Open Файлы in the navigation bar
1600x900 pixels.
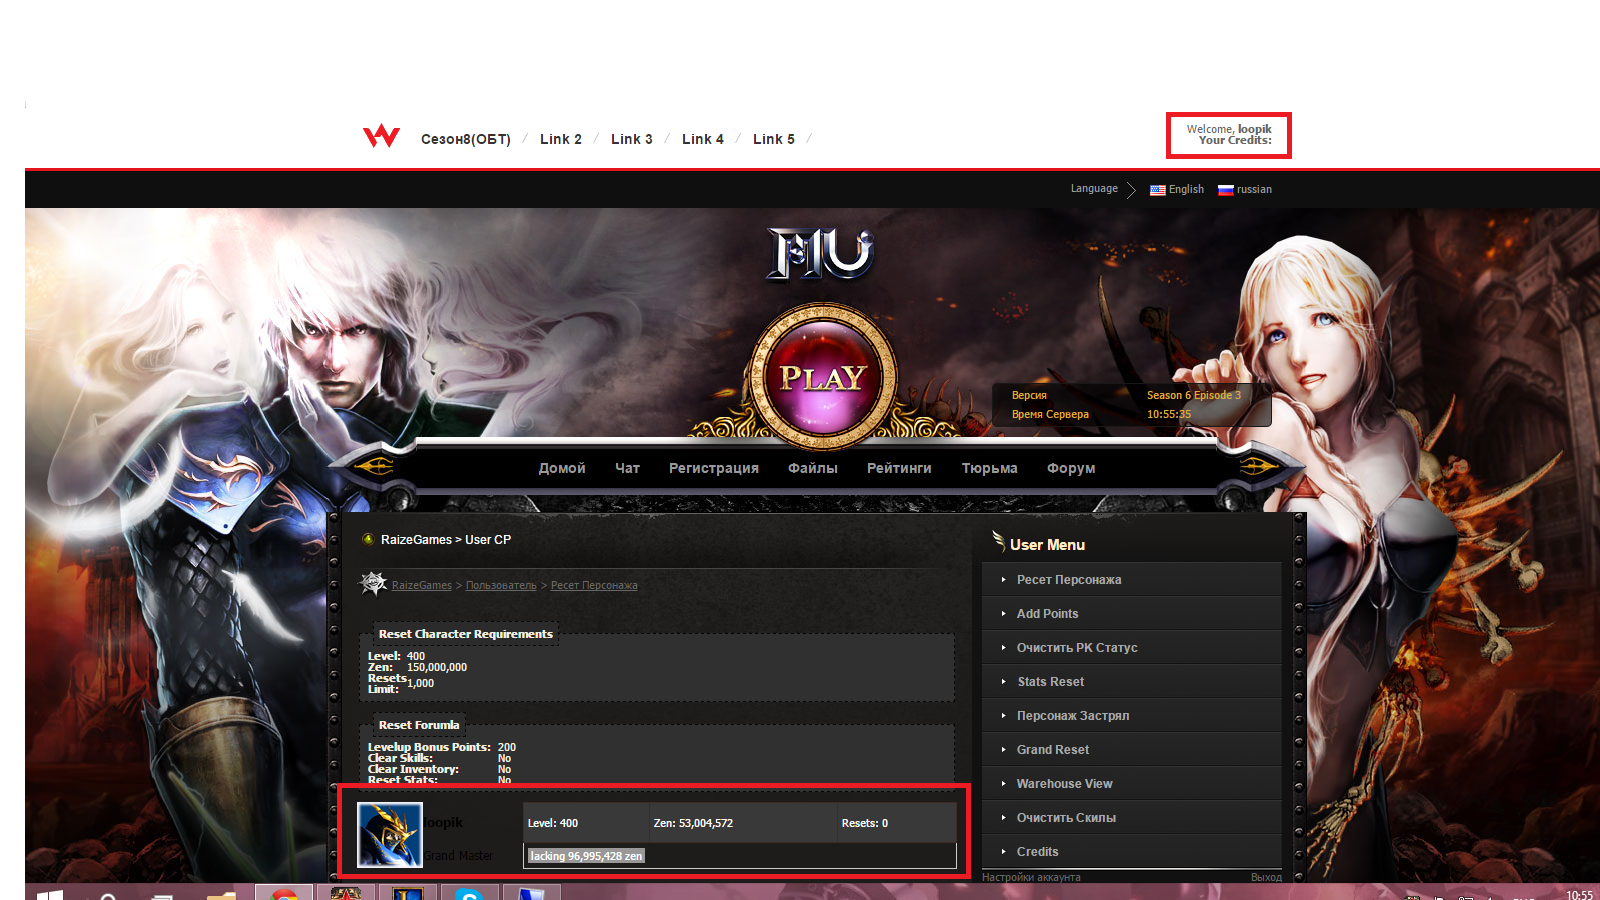[x=812, y=468]
